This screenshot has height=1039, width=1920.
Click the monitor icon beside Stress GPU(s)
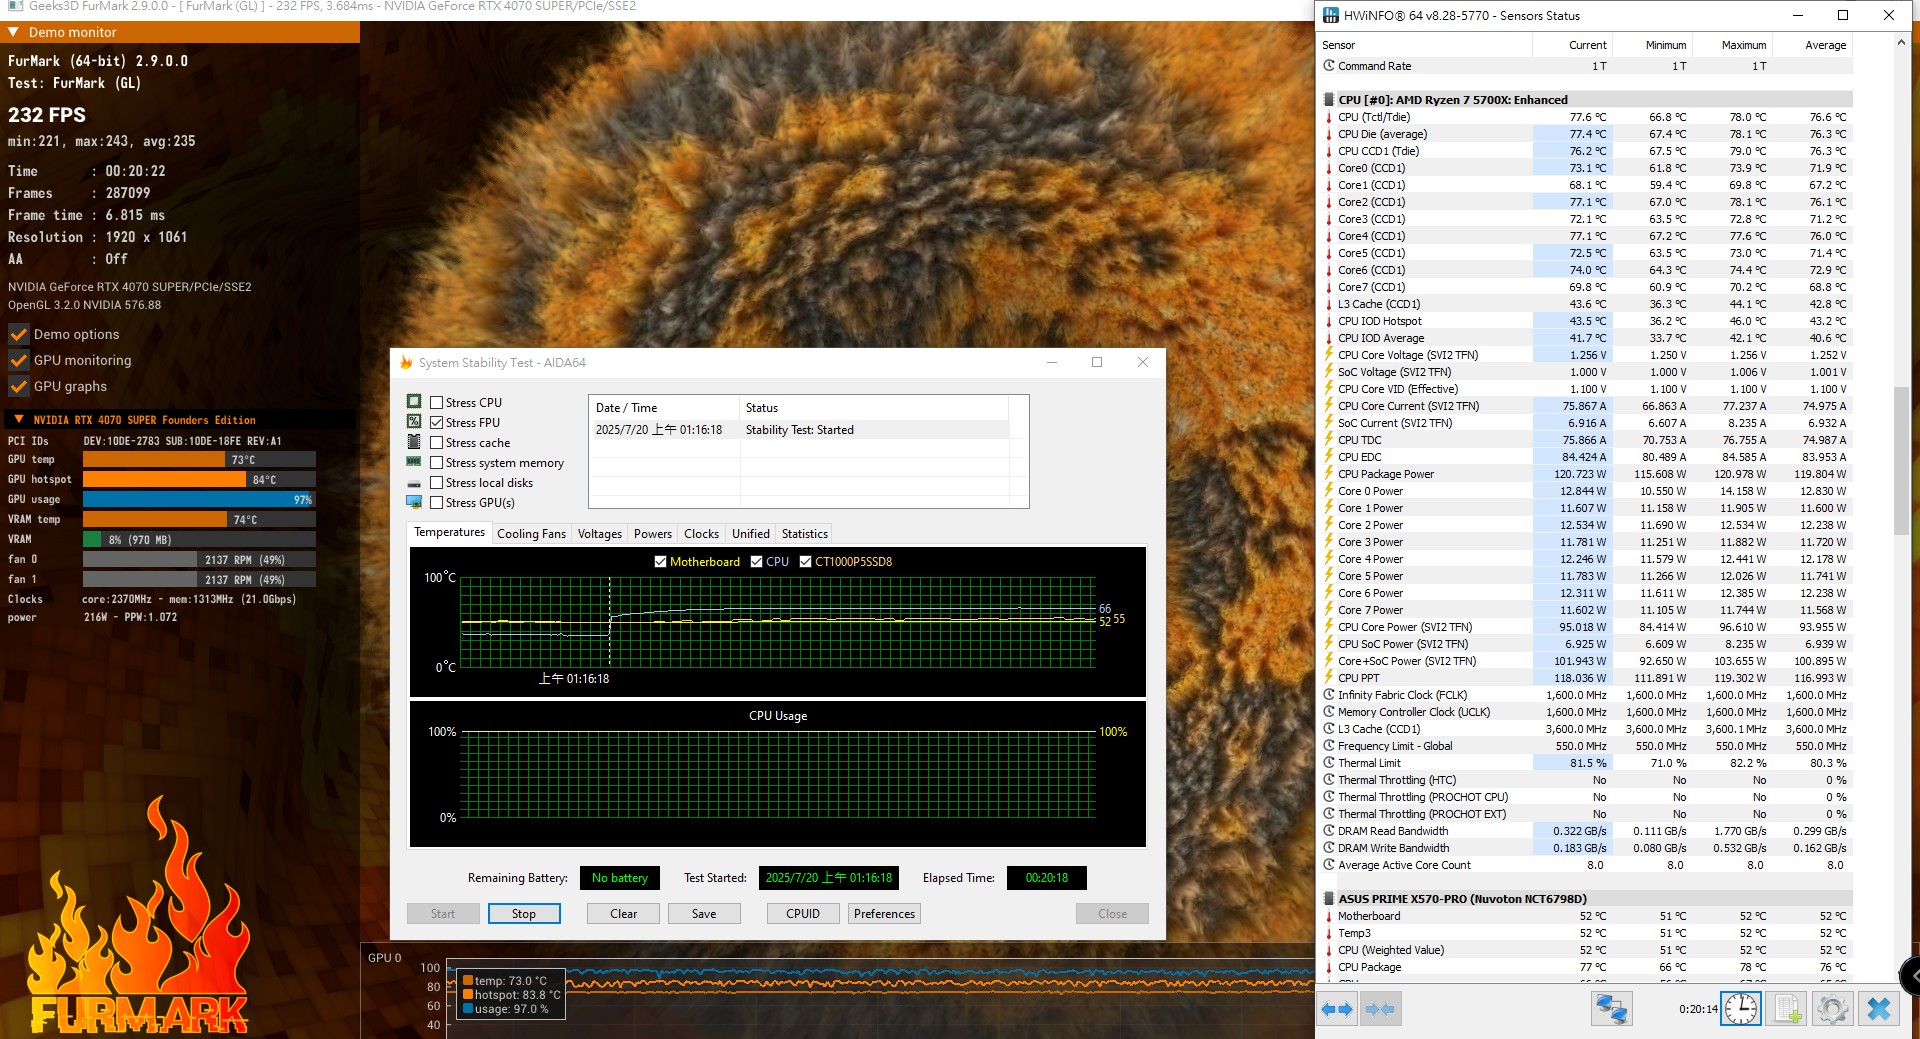click(414, 502)
